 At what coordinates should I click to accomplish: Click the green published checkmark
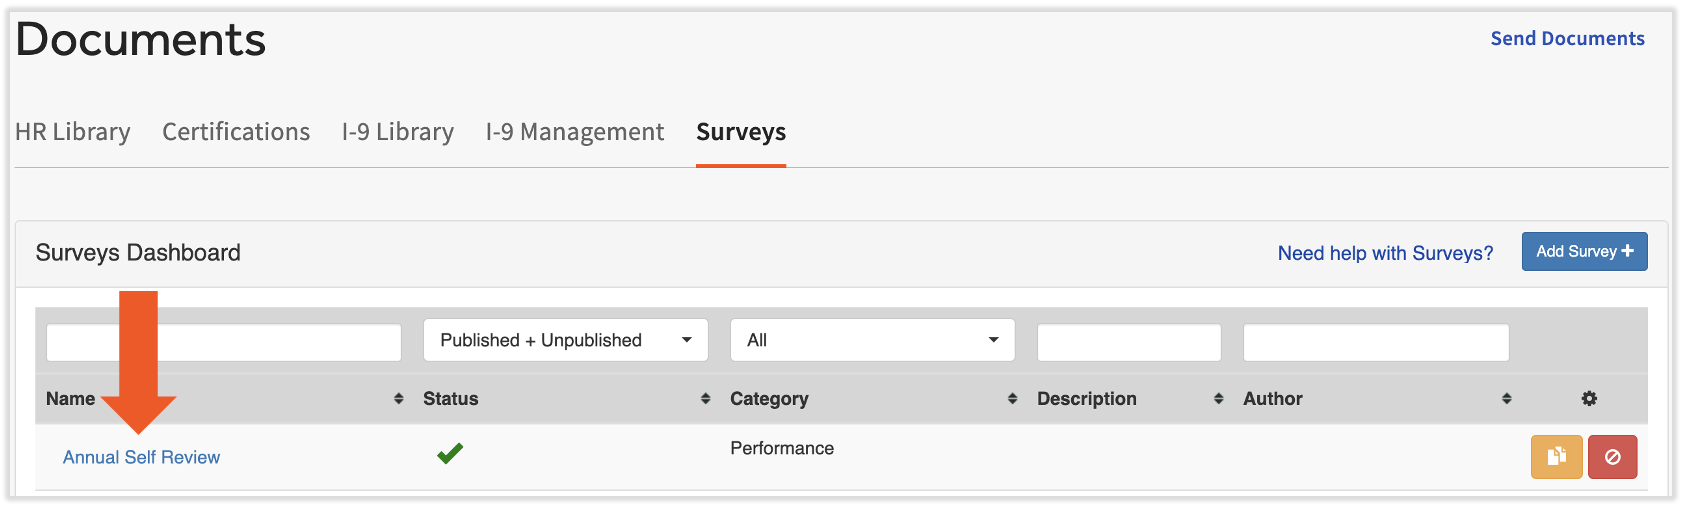click(x=450, y=454)
